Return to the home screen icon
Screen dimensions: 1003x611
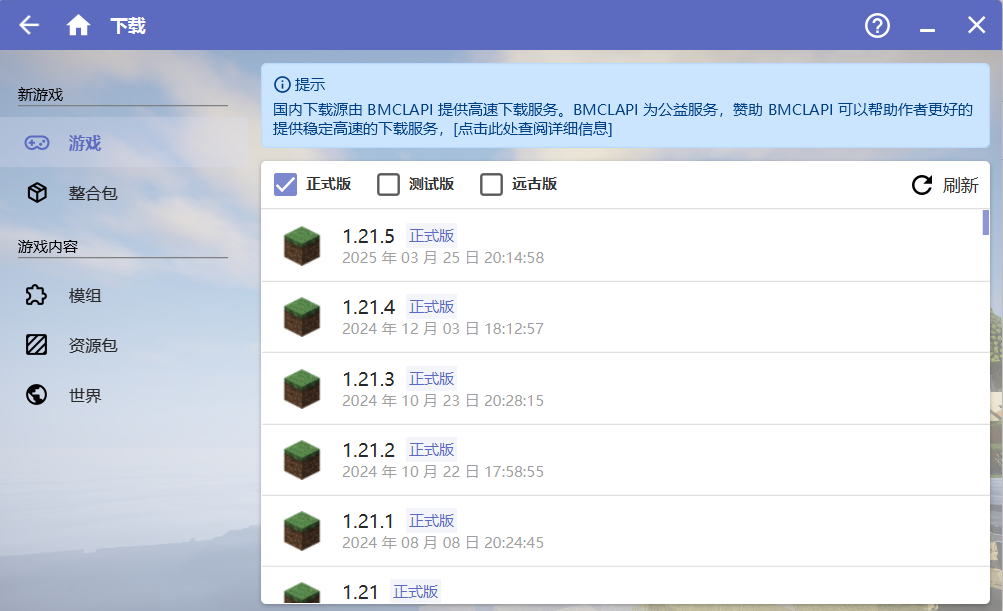[78, 25]
